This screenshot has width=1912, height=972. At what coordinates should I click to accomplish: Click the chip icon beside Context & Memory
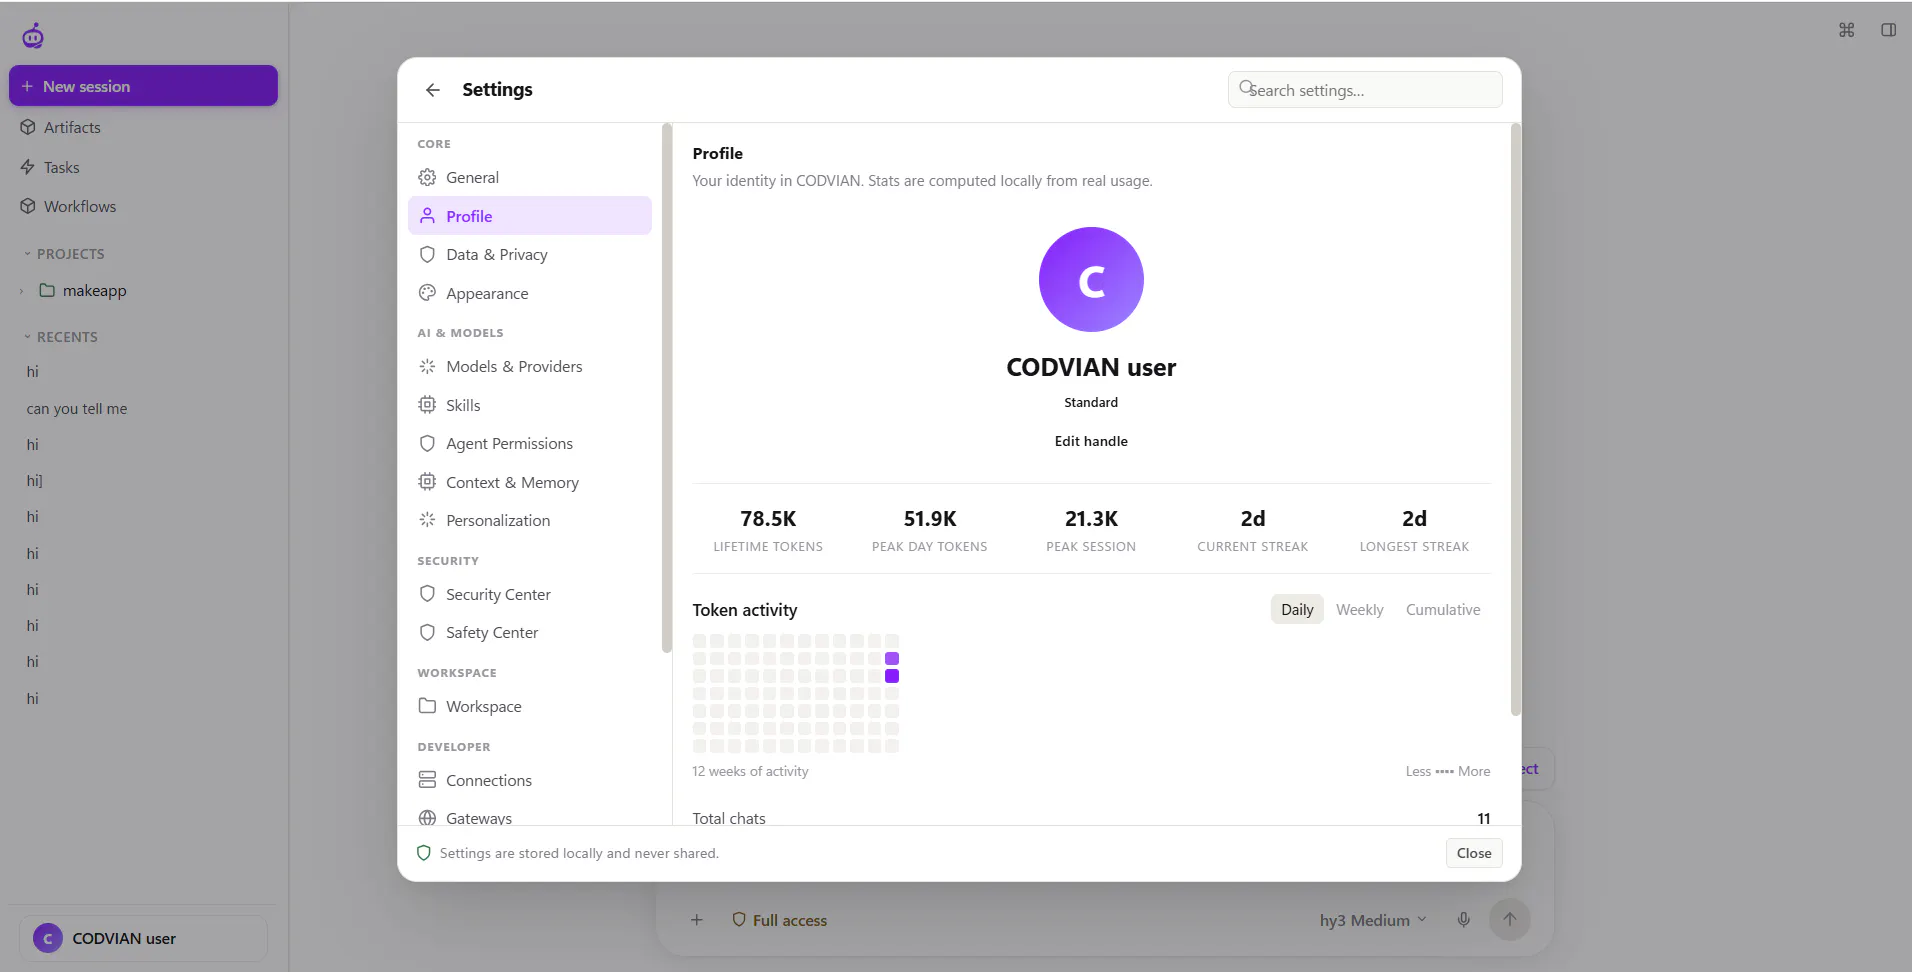[427, 482]
